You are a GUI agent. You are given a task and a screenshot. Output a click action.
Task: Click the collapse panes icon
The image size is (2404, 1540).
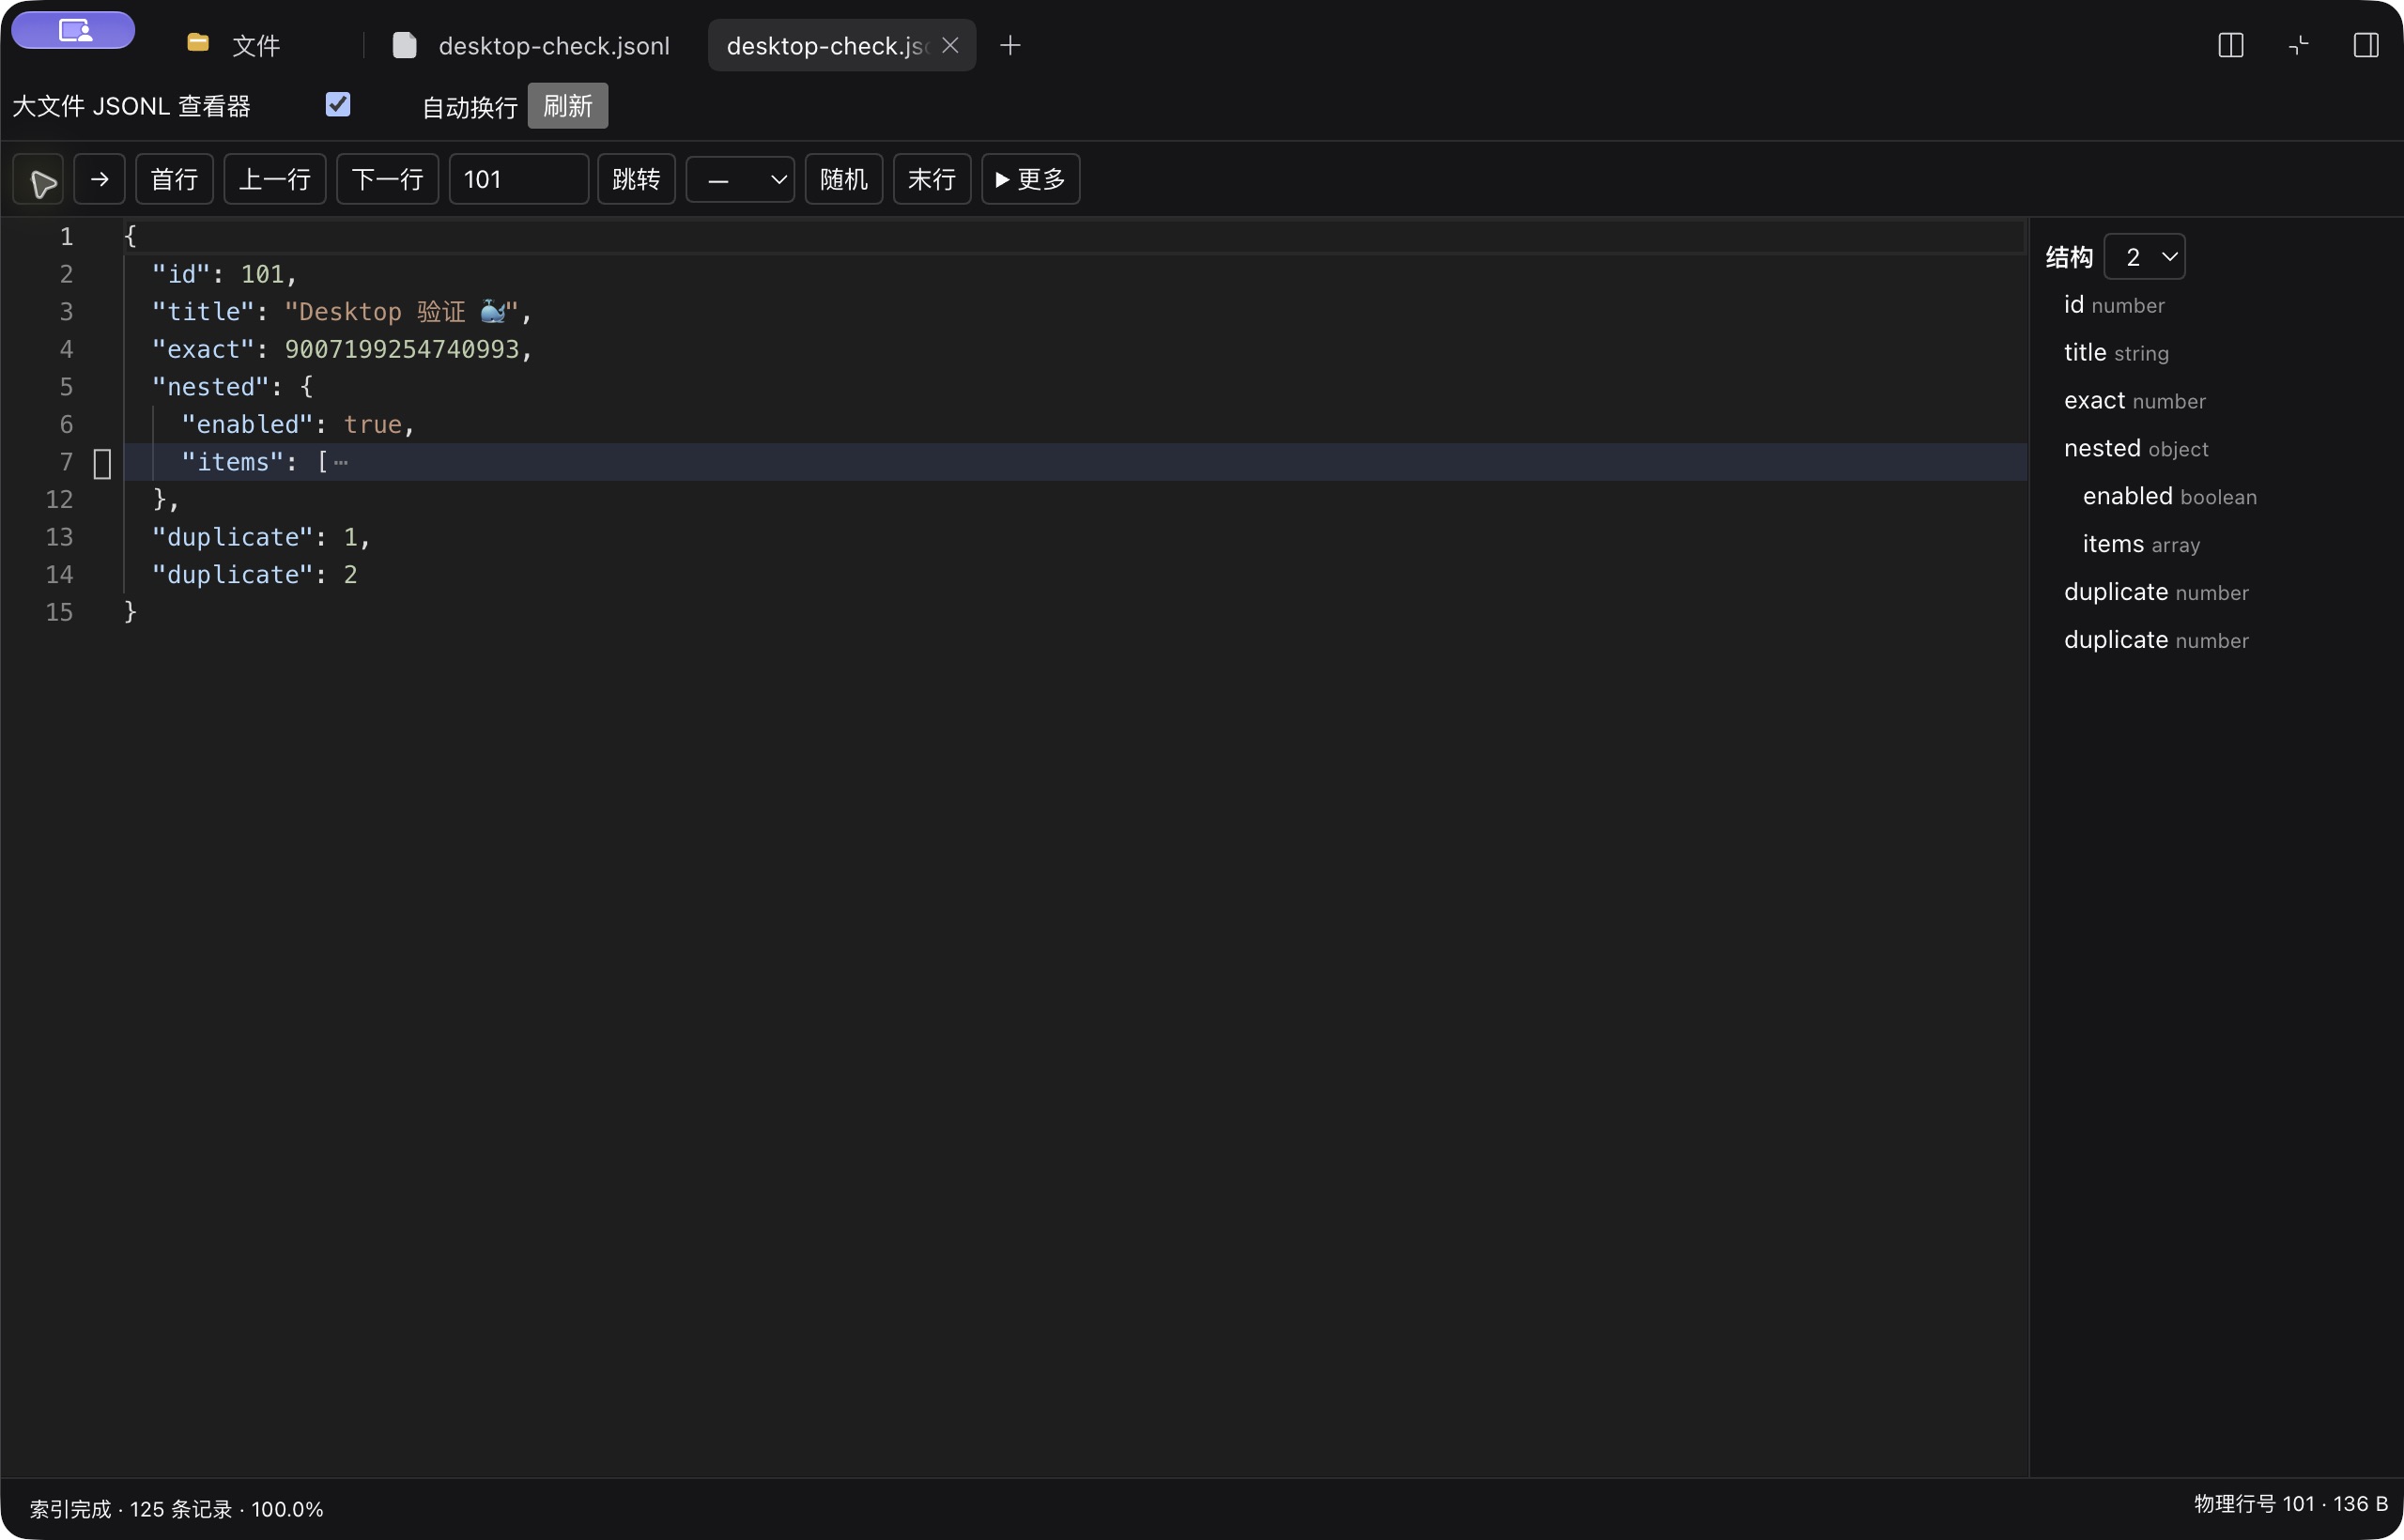click(2298, 45)
